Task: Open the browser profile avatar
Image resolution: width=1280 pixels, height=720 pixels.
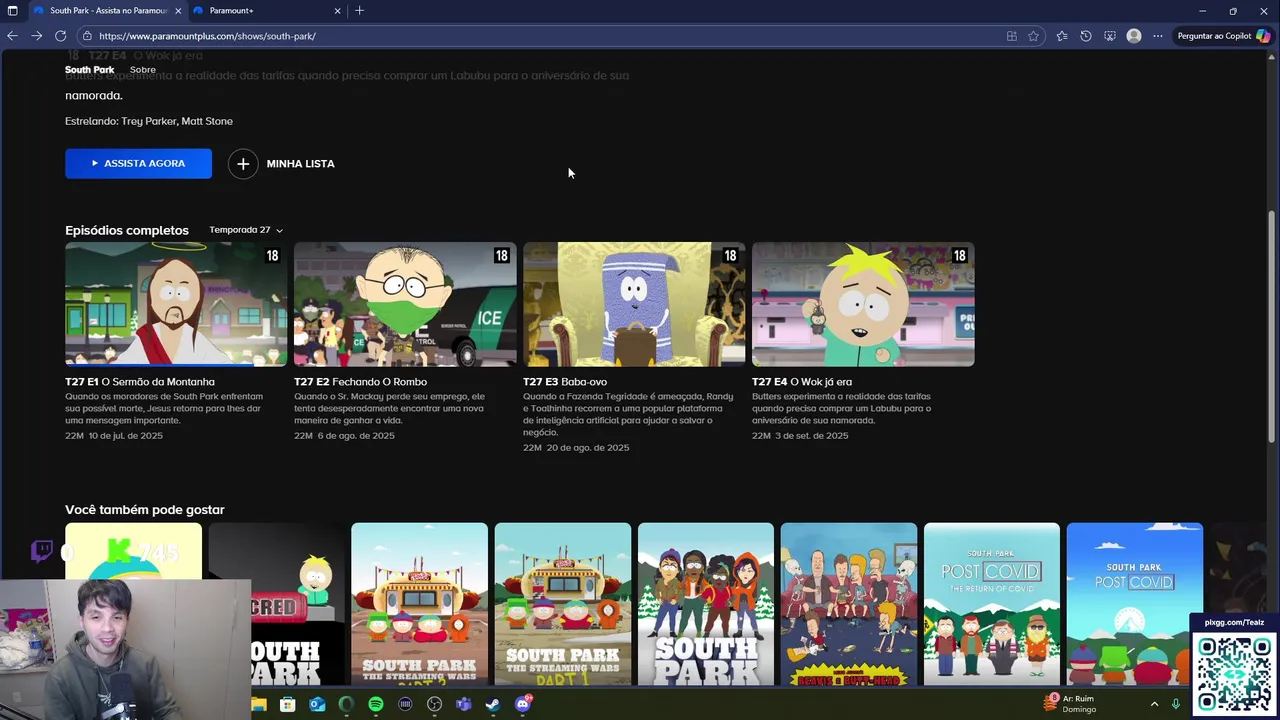Action: pos(1134,36)
